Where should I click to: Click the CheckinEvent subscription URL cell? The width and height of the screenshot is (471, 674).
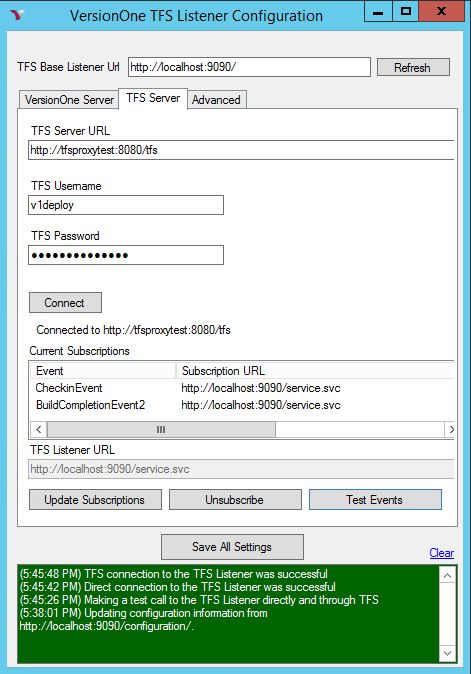point(261,388)
